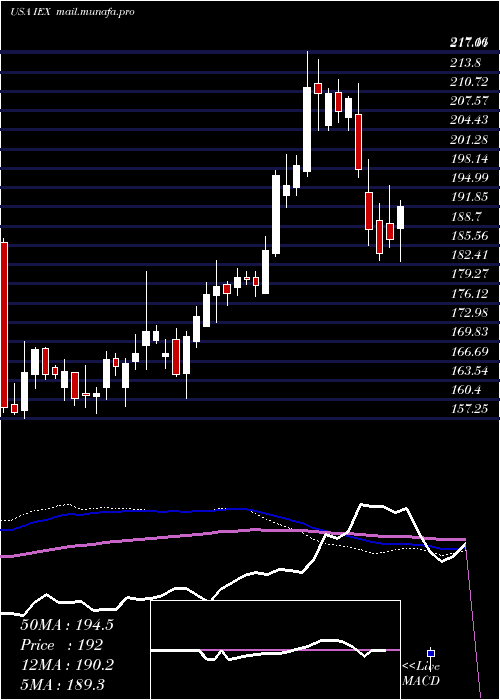Select the 160.4 price axis label
The image size is (500, 700).
tap(465, 390)
